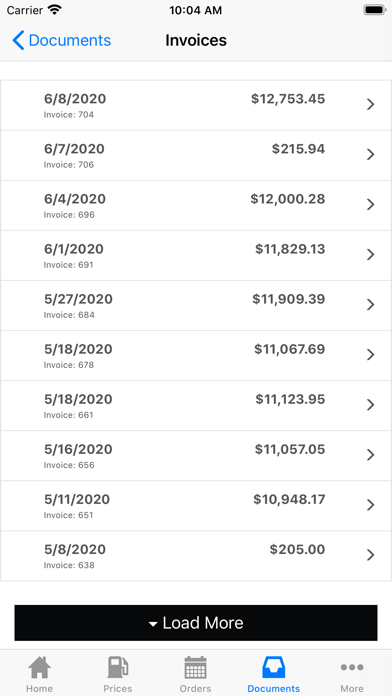The image size is (392, 696).
Task: Open invoice 678 dated 5/18/2020
Action: [x=196, y=356]
